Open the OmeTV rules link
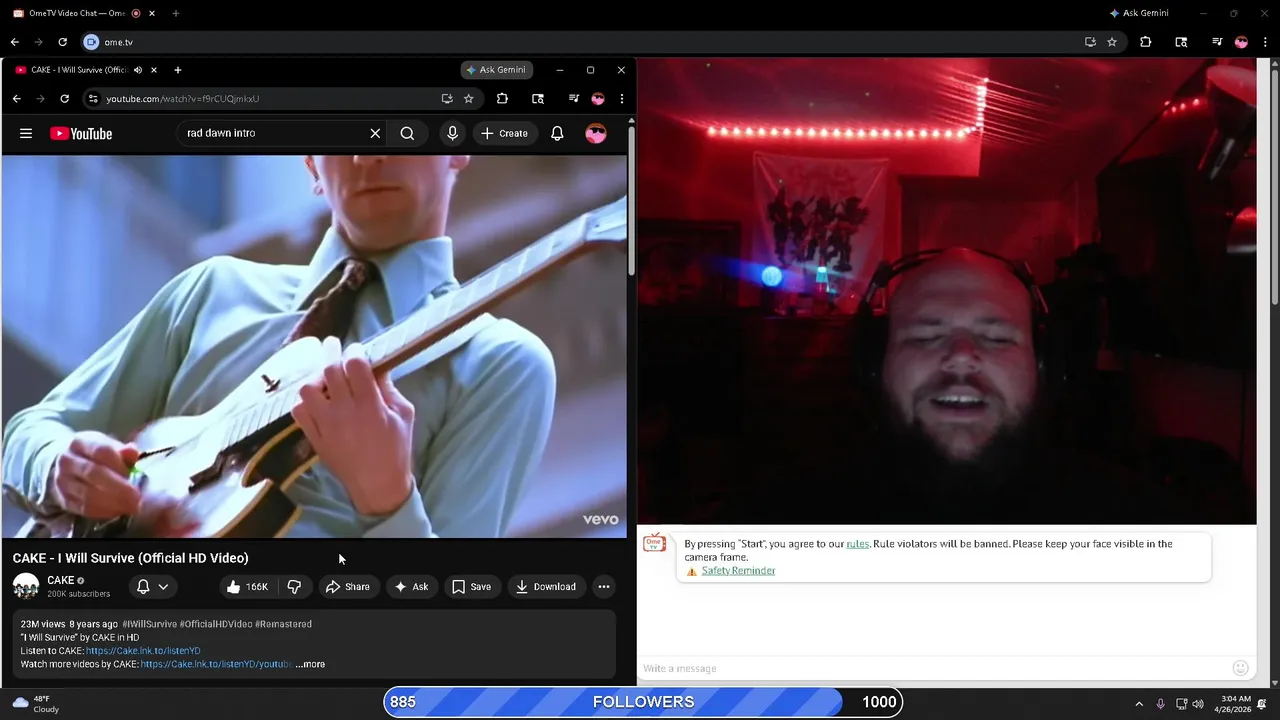The width and height of the screenshot is (1280, 720). (x=857, y=544)
